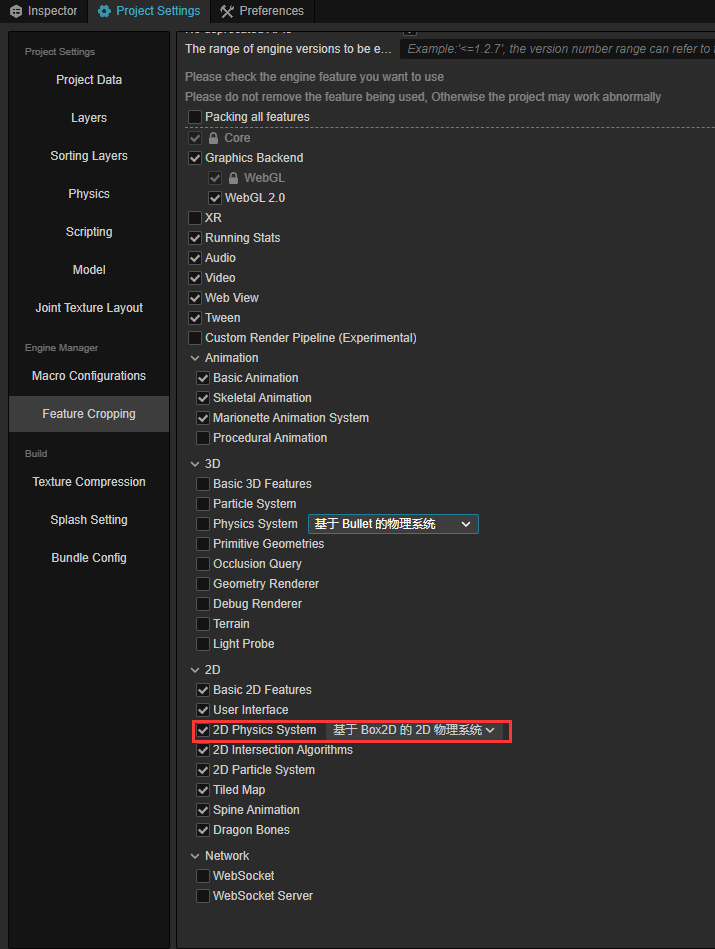
Task: Click the engine version range input field
Action: click(558, 48)
